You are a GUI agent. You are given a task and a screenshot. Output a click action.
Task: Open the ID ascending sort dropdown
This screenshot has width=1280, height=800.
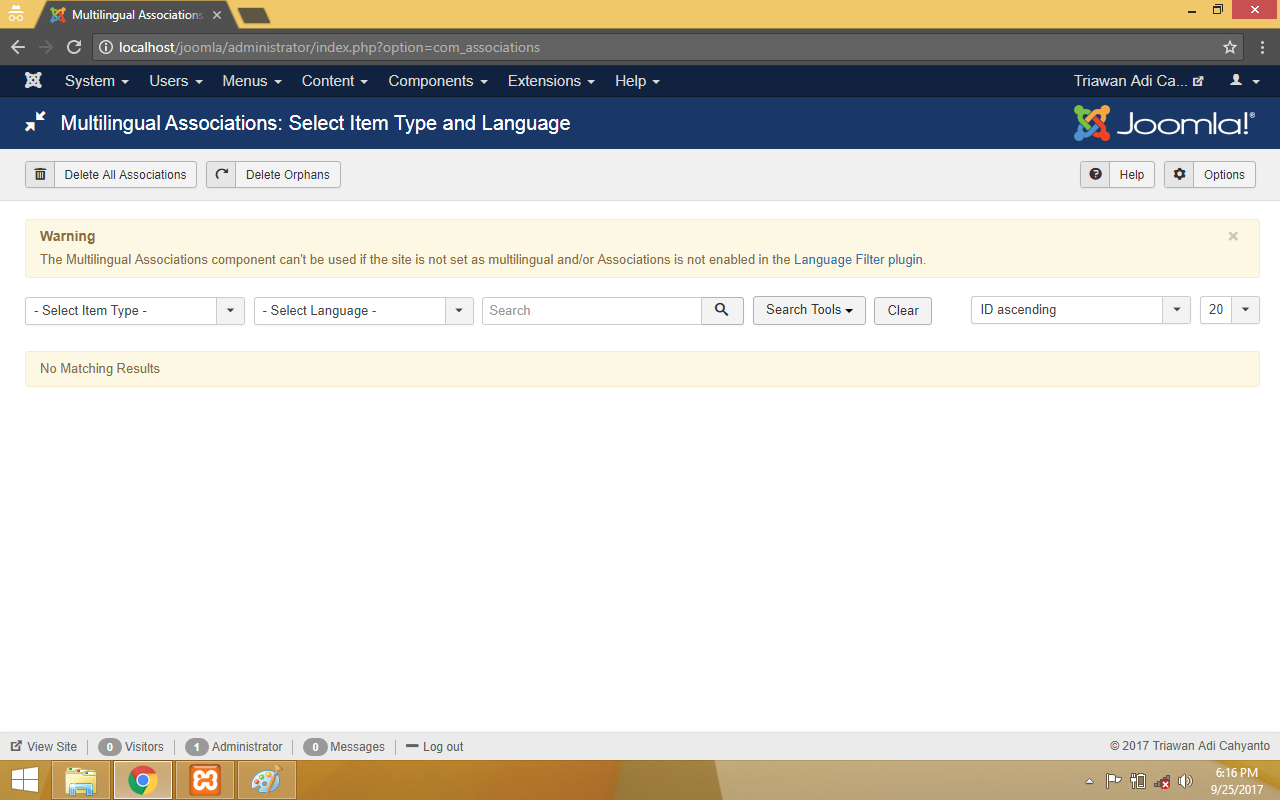point(1080,310)
